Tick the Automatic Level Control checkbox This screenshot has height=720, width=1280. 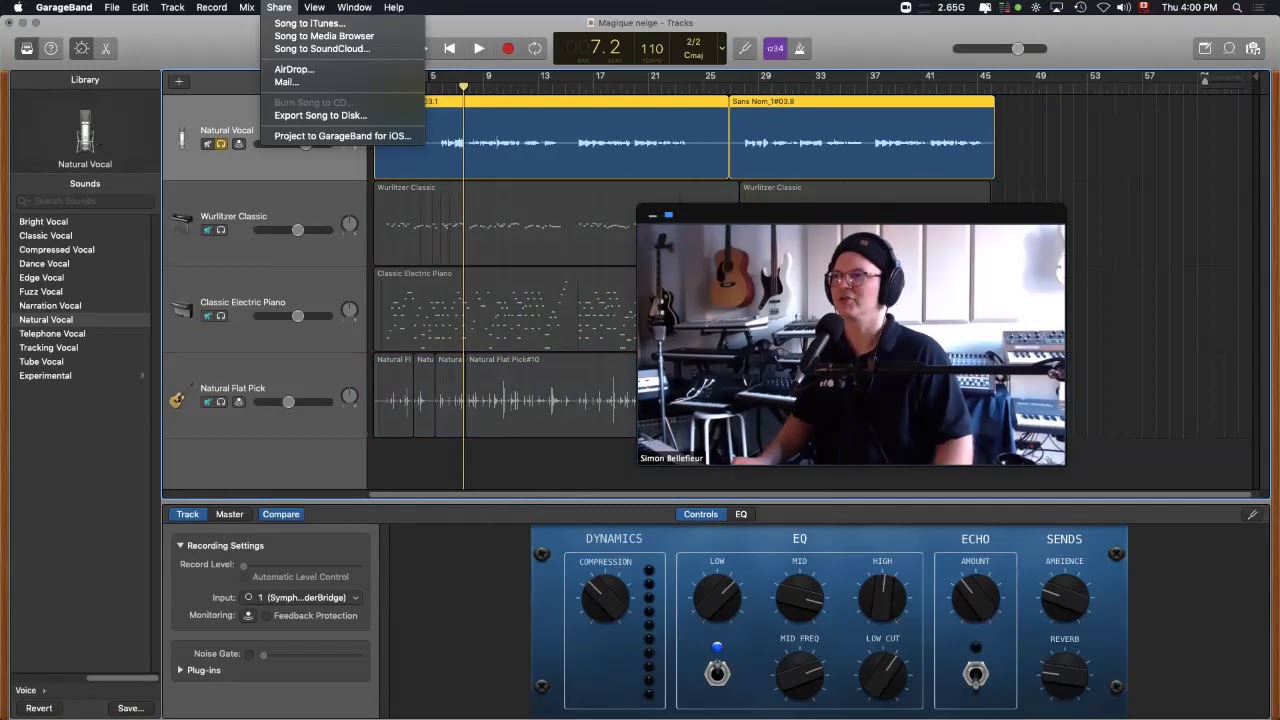(x=245, y=577)
